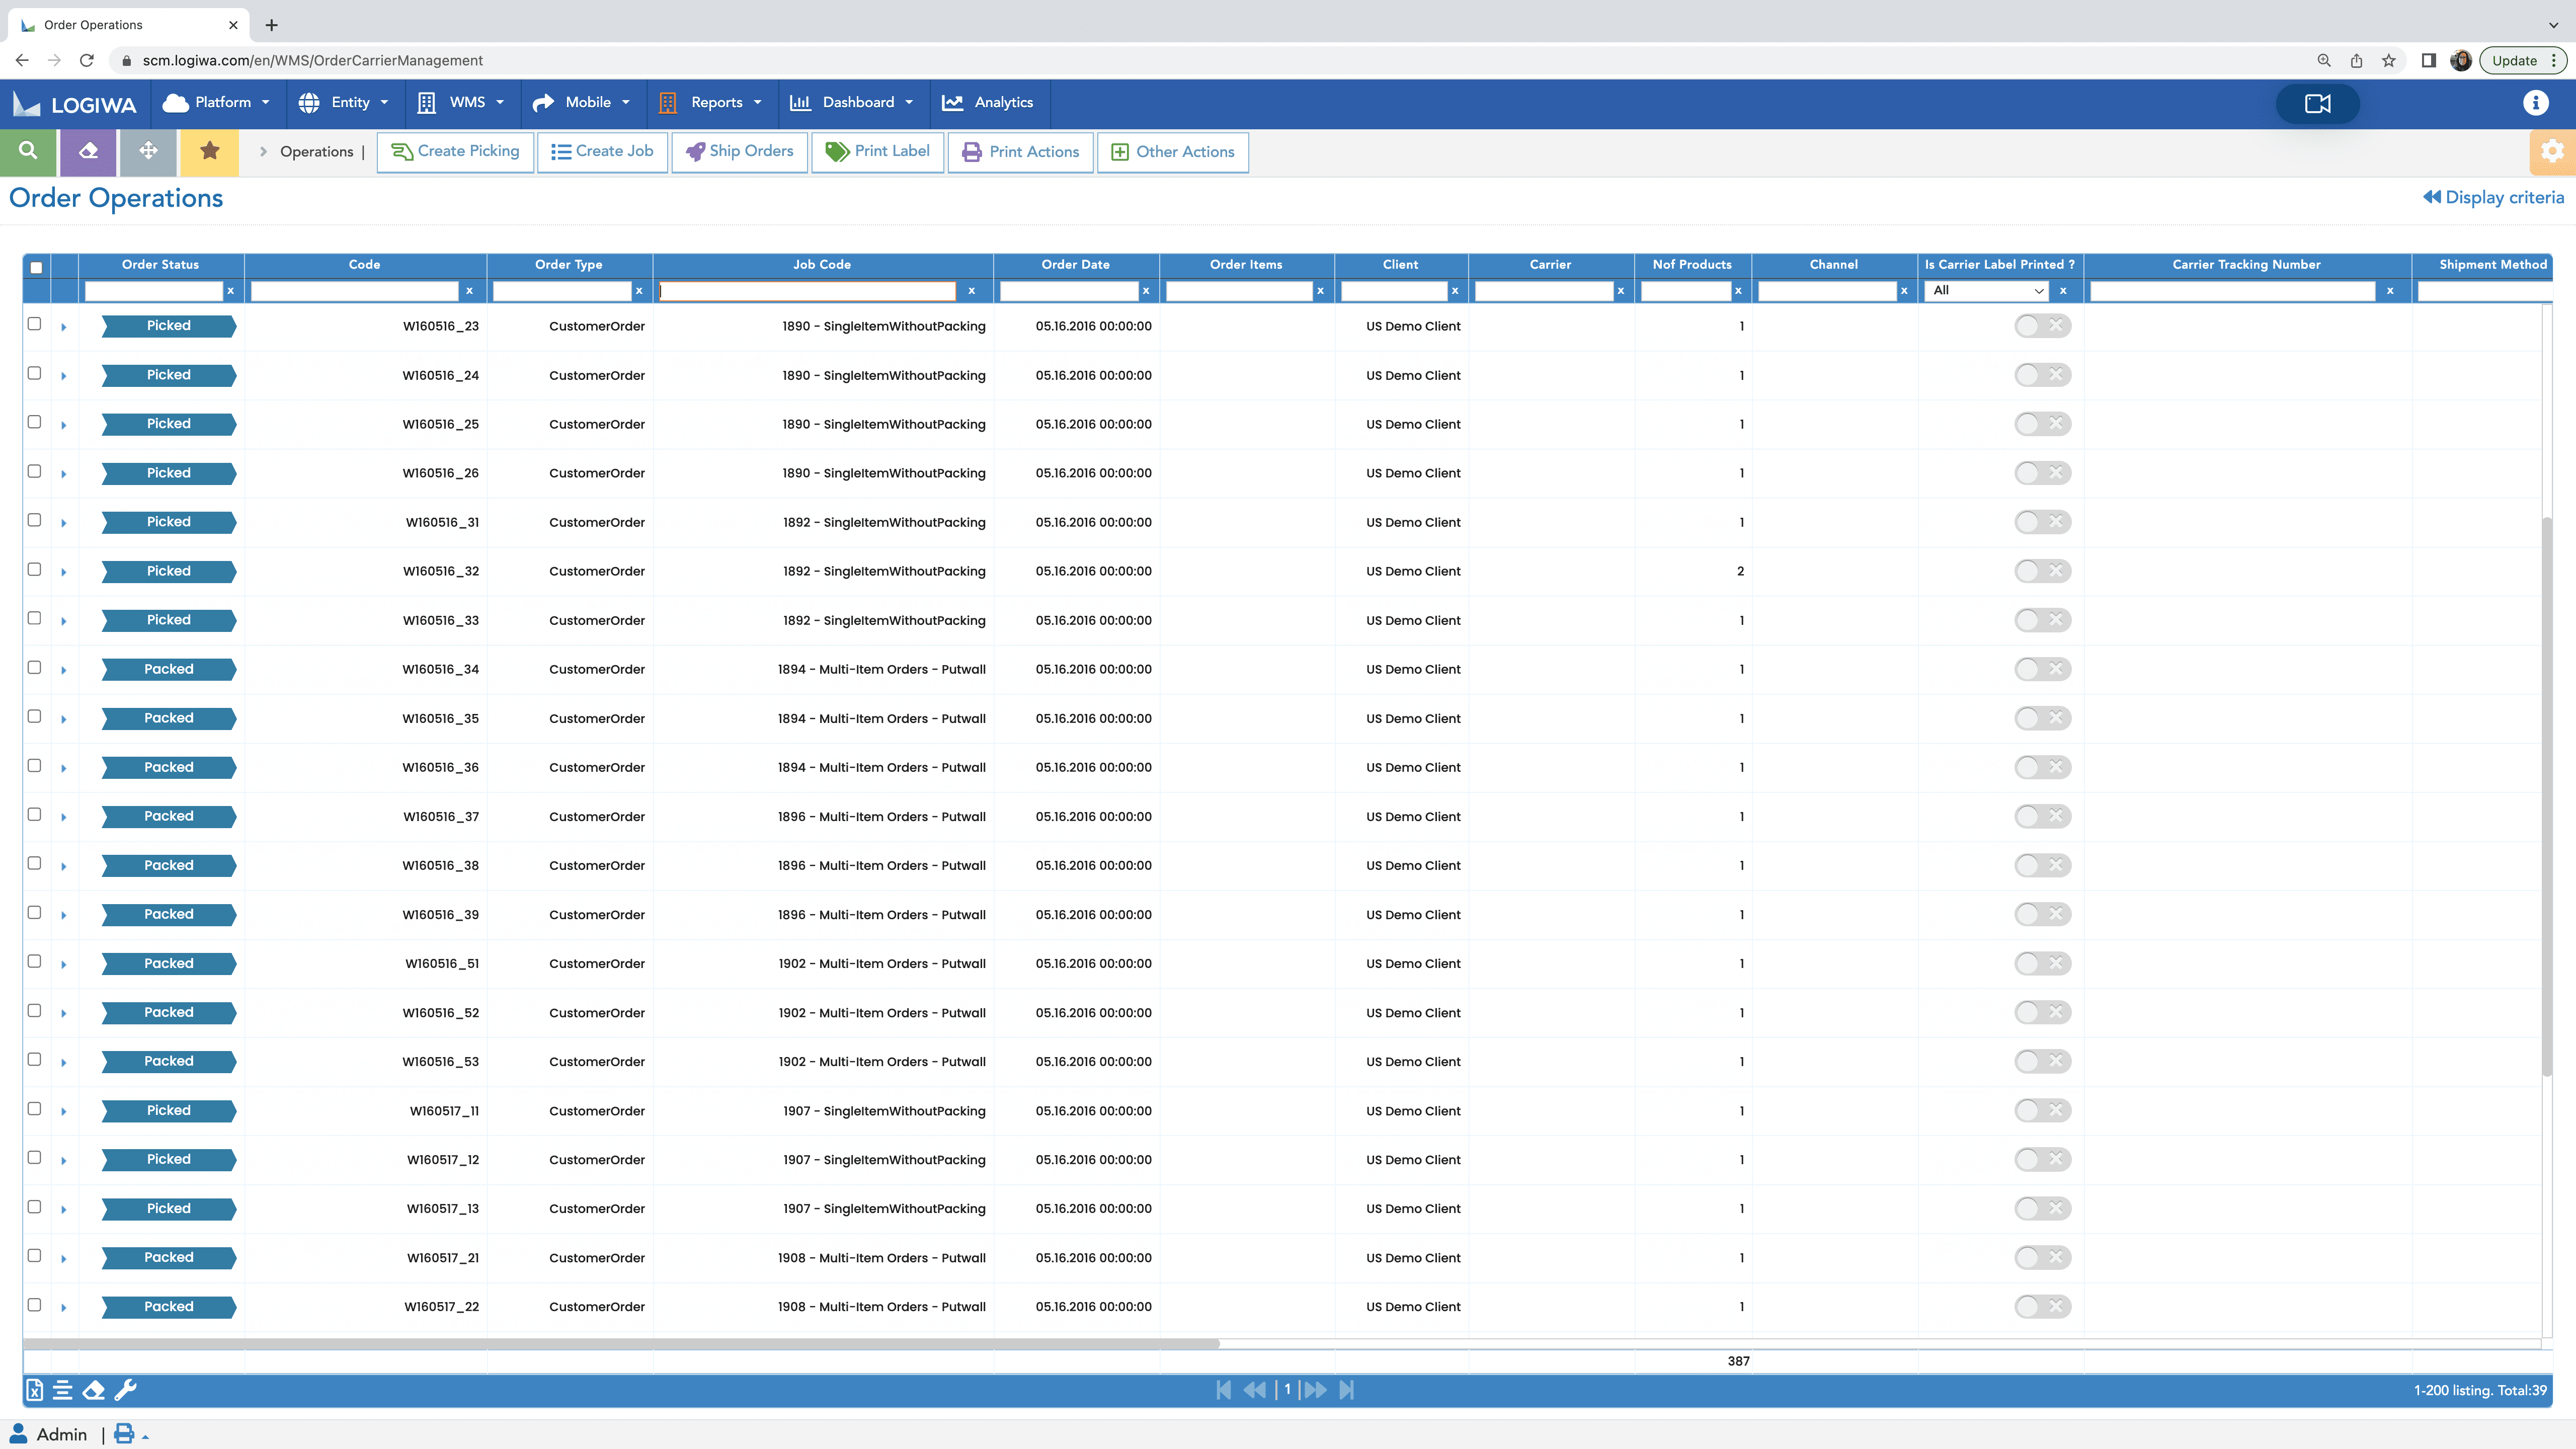Check the row for W160516_23
This screenshot has height=1449, width=2576.
pos(34,324)
